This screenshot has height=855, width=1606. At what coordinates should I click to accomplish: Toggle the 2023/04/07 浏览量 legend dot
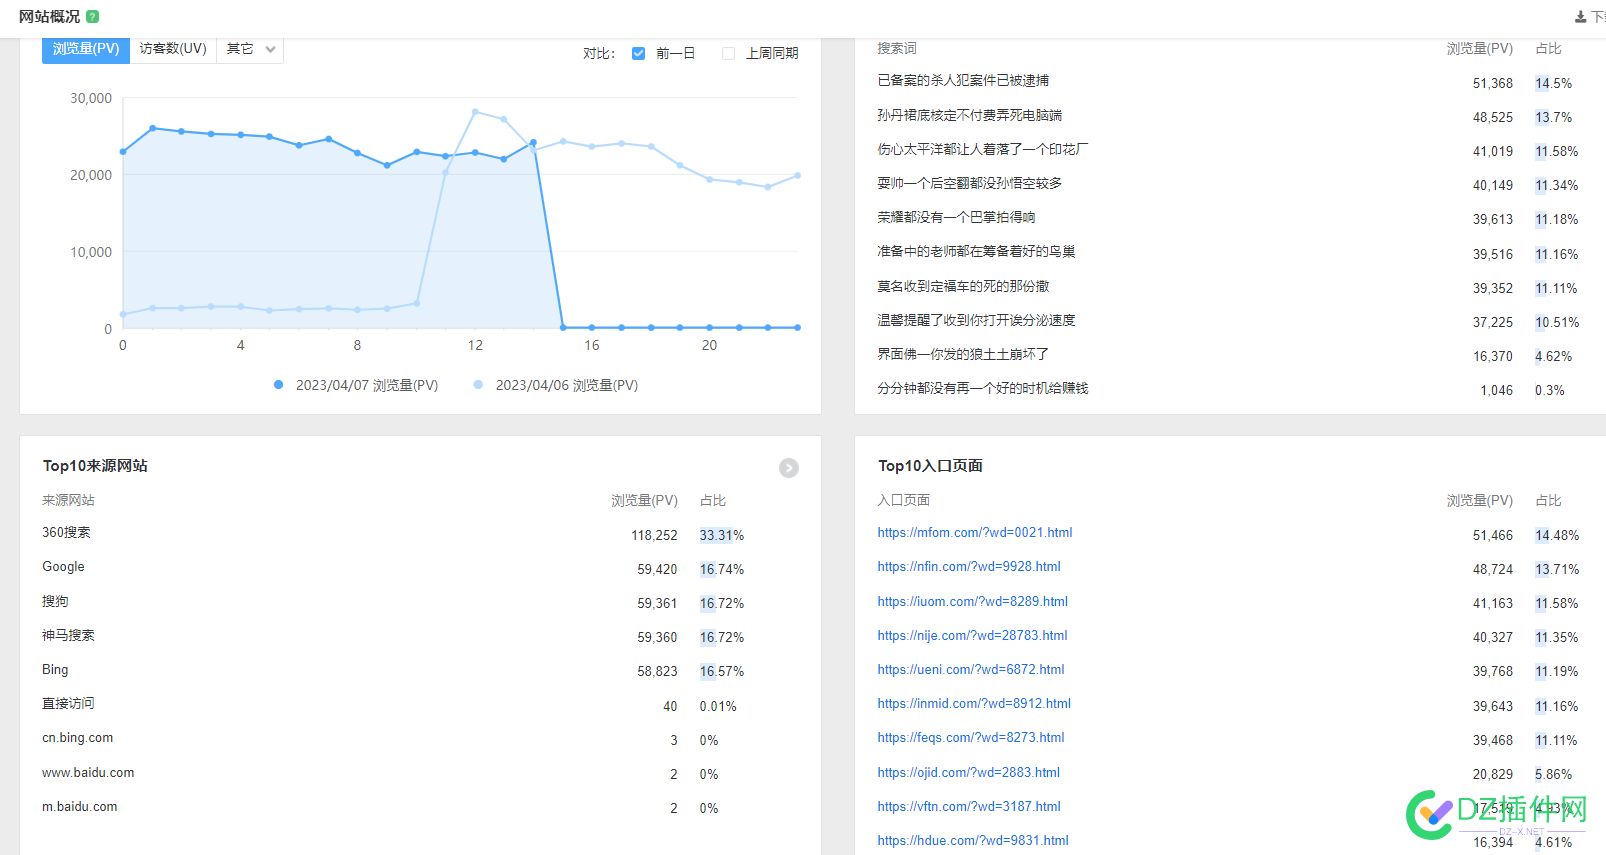pyautogui.click(x=279, y=385)
